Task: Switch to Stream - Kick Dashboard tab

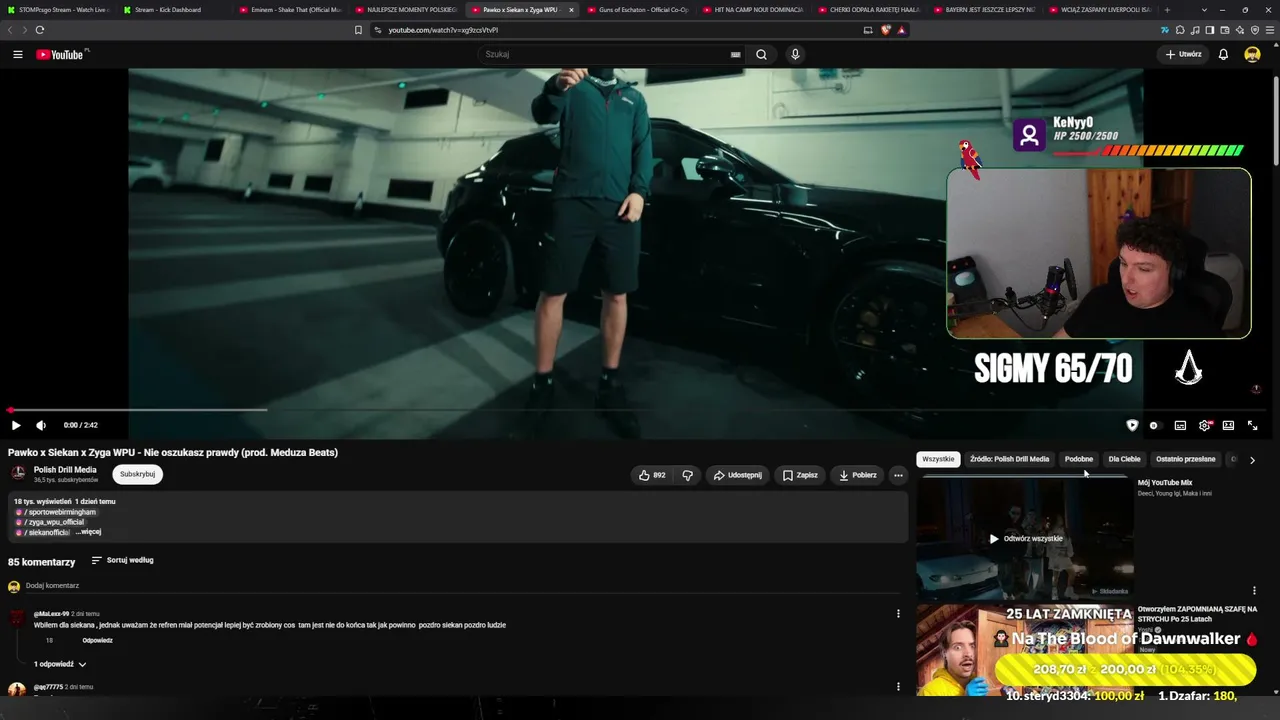Action: (x=172, y=10)
